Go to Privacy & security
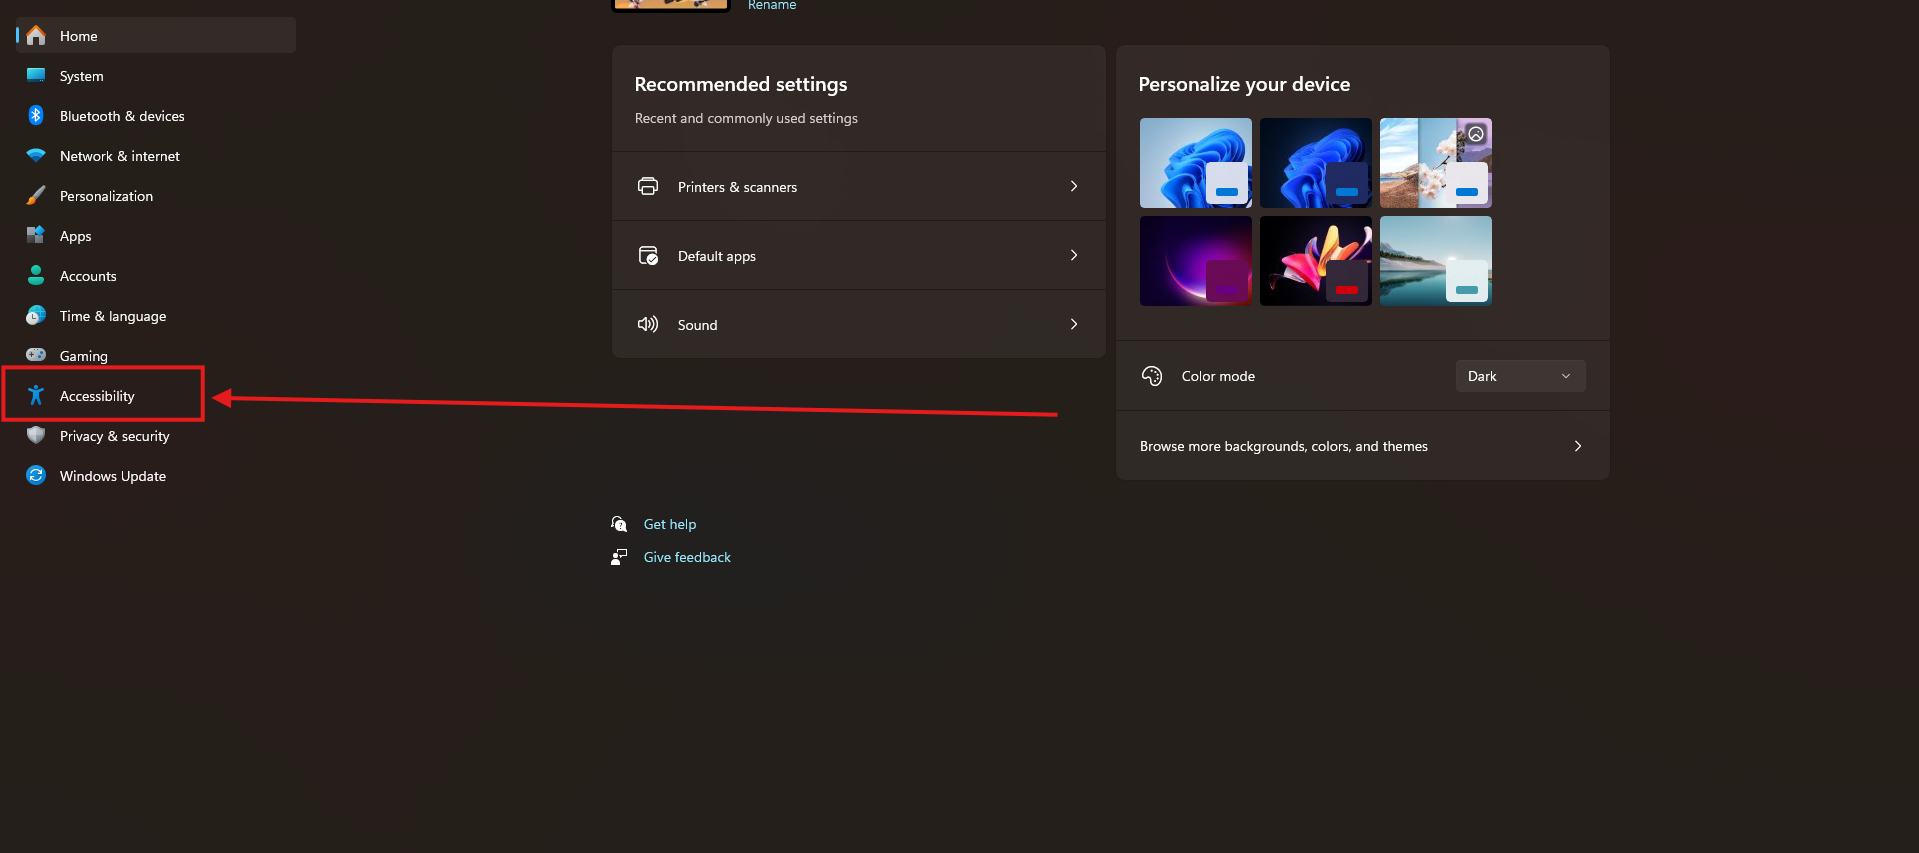Viewport: 1919px width, 853px height. [155, 436]
